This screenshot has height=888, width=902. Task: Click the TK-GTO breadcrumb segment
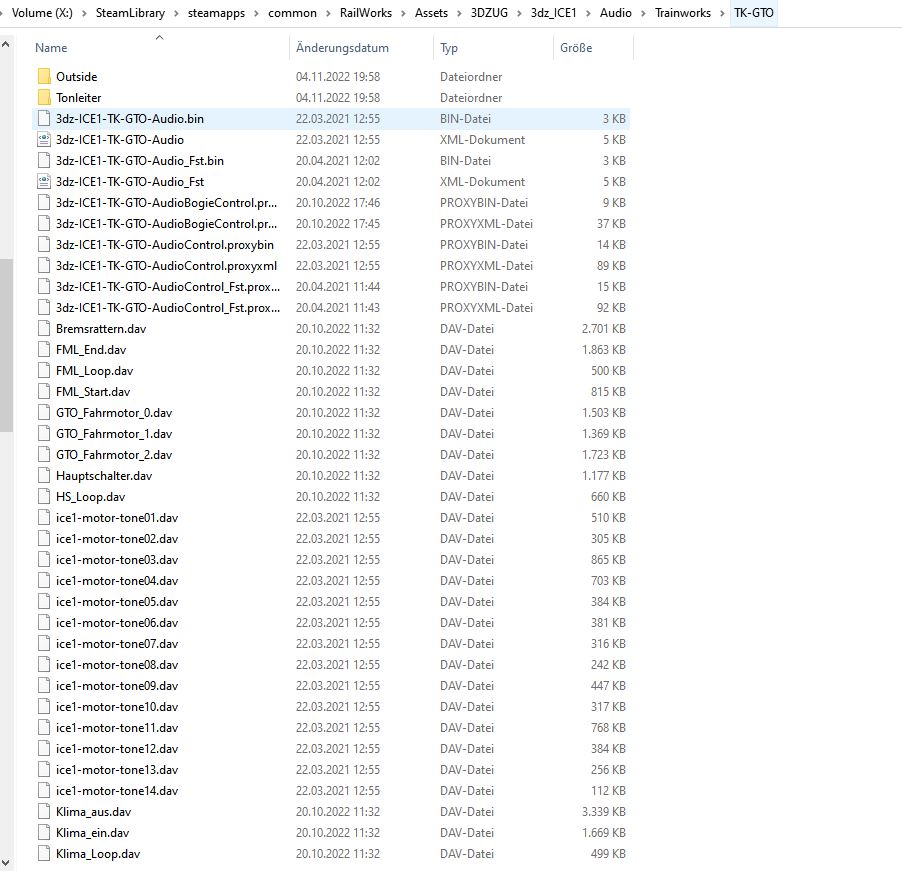point(754,13)
